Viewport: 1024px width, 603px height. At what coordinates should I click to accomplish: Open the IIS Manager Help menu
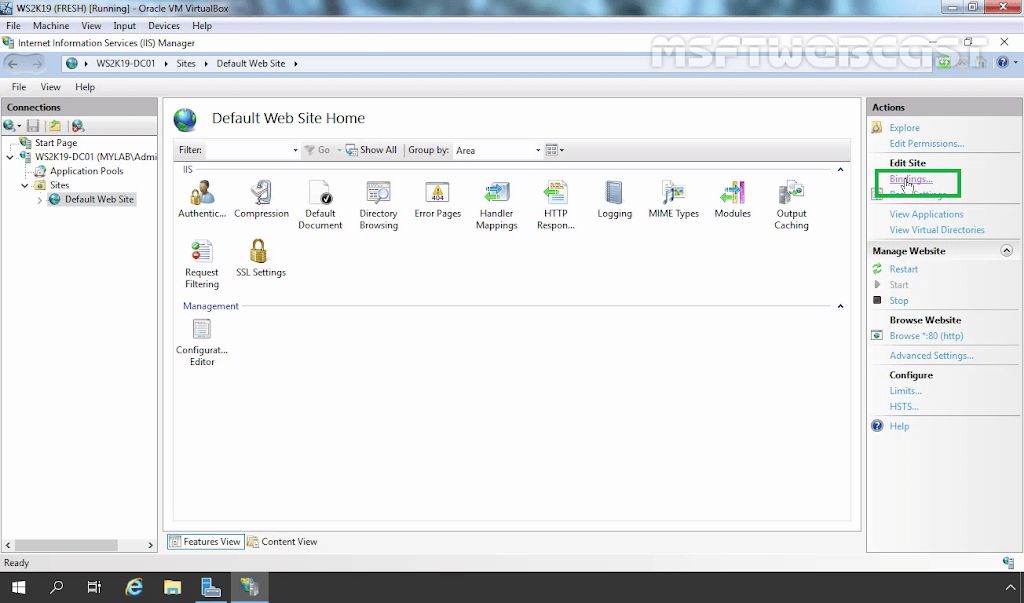point(85,87)
